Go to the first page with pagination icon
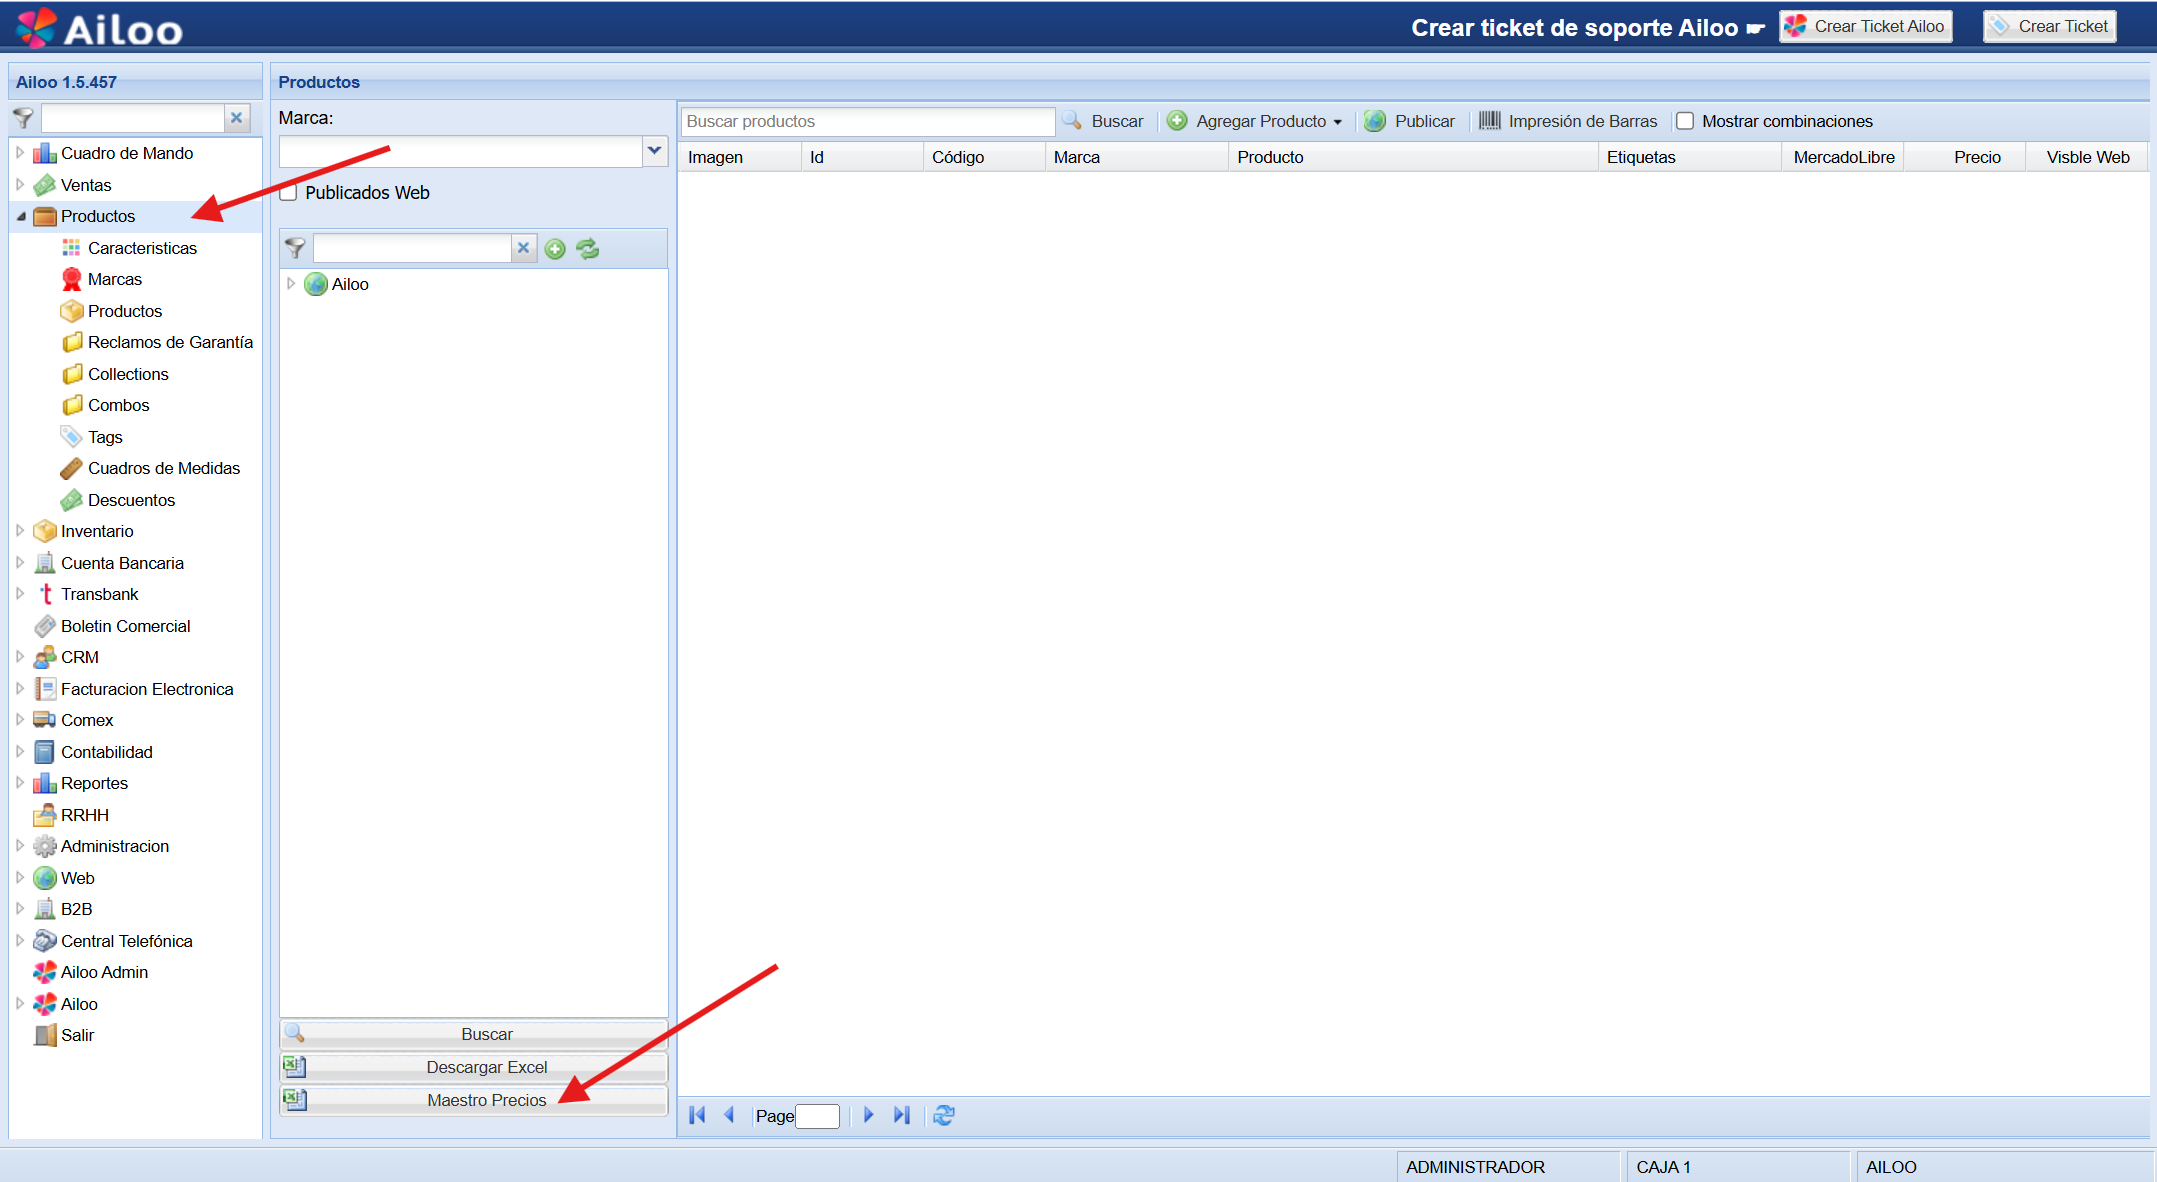Viewport: 2157px width, 1182px height. (697, 1115)
